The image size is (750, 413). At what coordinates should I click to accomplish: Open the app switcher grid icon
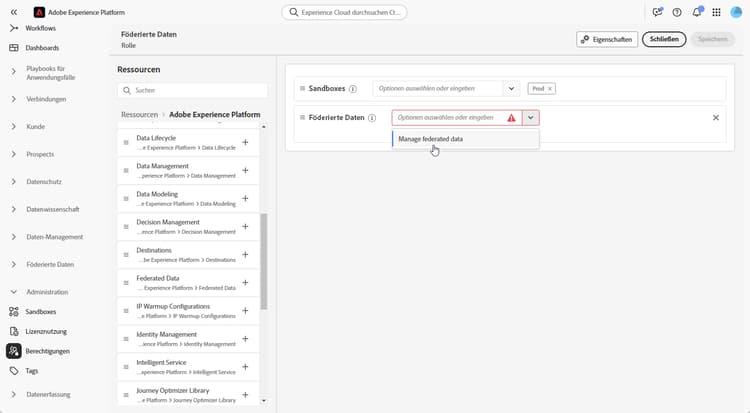click(716, 12)
